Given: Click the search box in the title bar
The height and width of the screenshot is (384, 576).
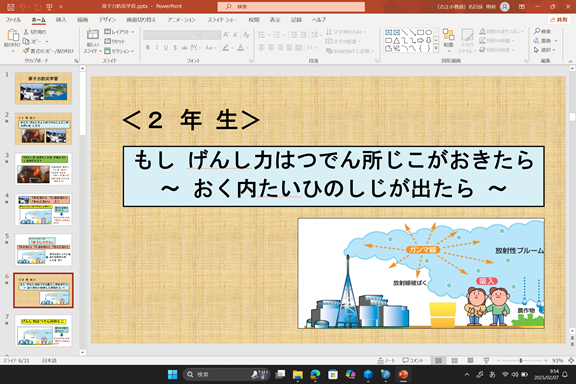Looking at the screenshot, I should pyautogui.click(x=291, y=7).
